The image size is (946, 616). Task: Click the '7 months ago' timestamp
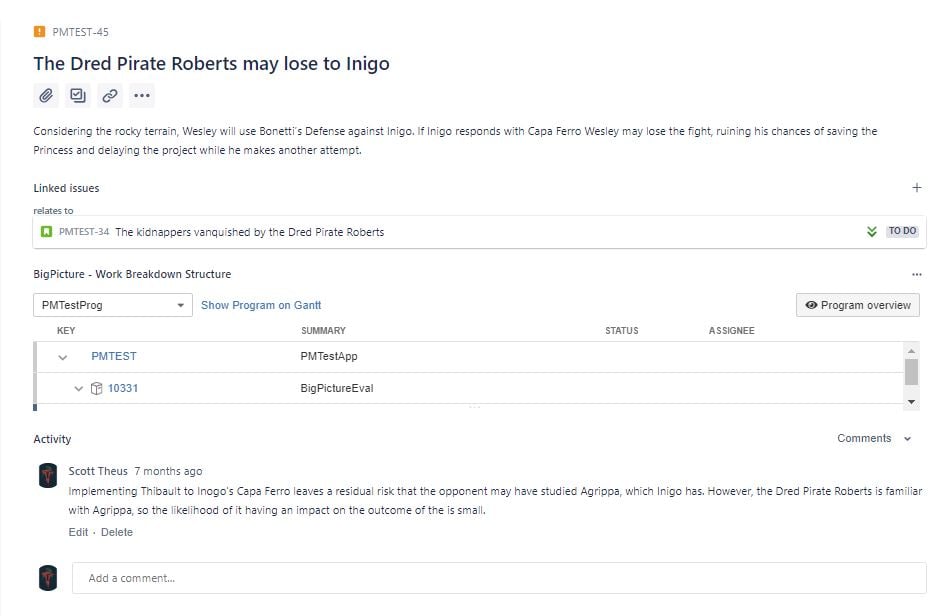click(168, 471)
